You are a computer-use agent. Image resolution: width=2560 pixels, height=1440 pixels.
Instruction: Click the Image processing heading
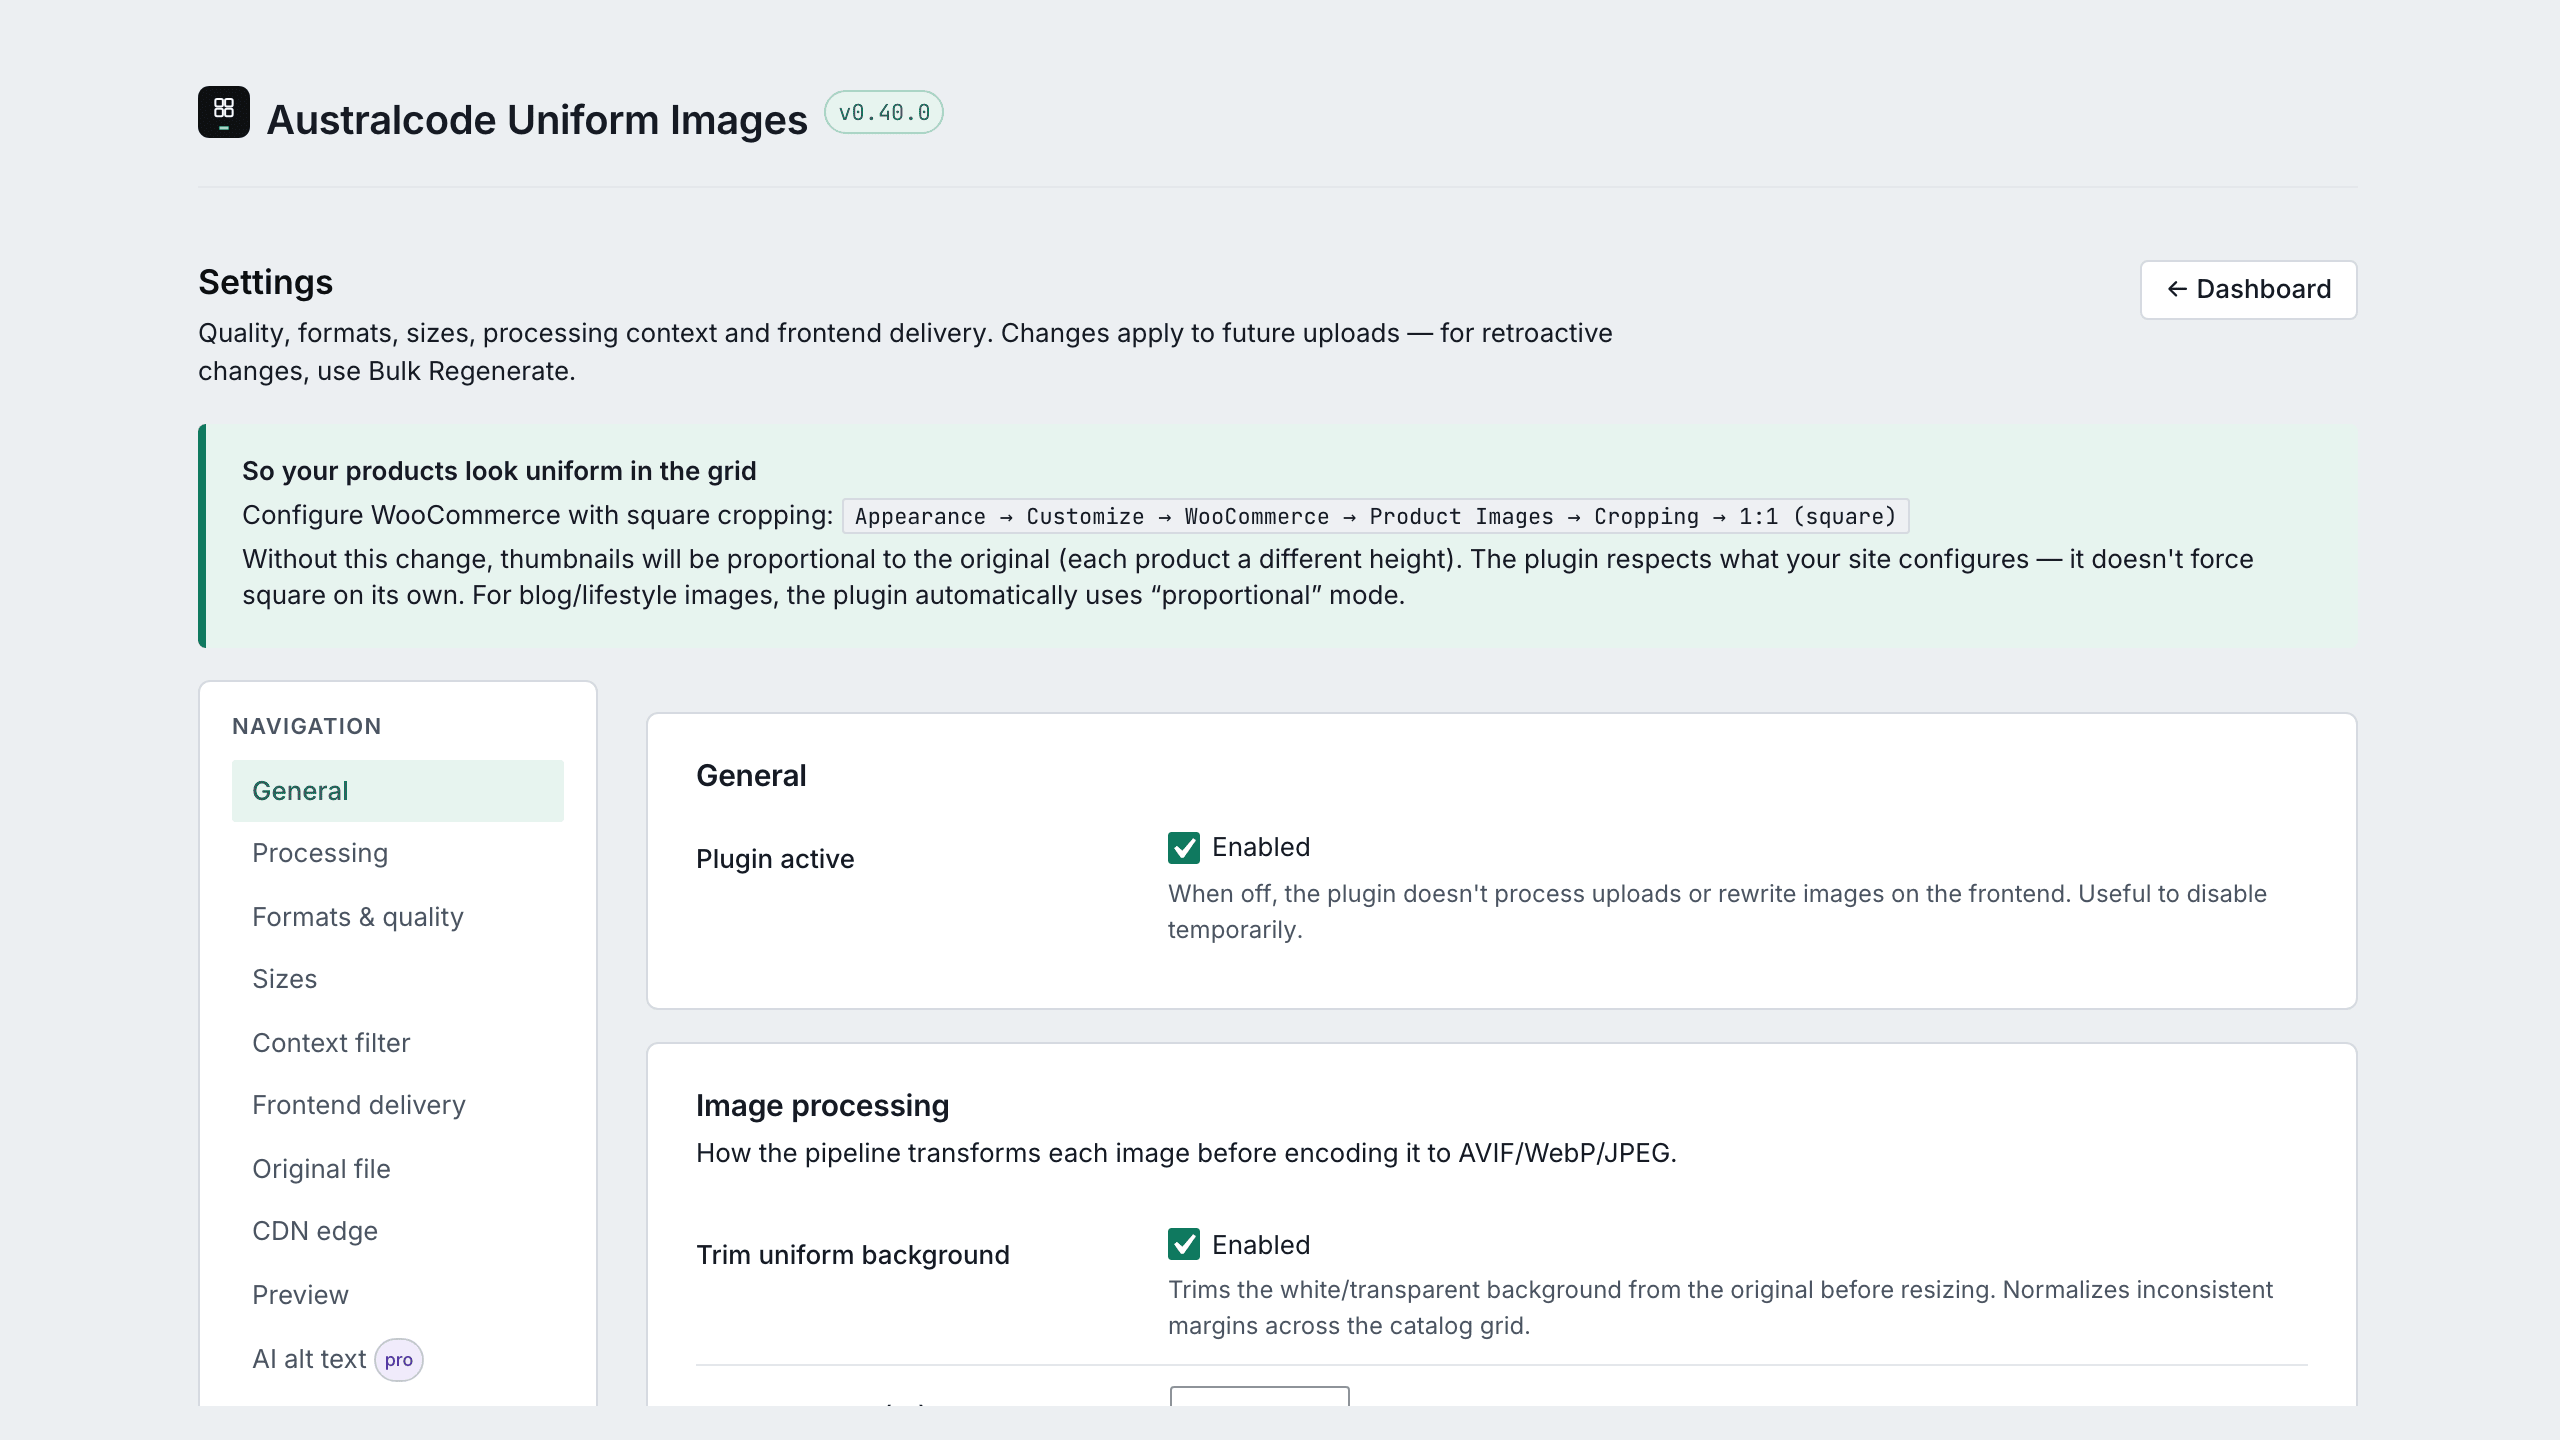click(x=822, y=1106)
